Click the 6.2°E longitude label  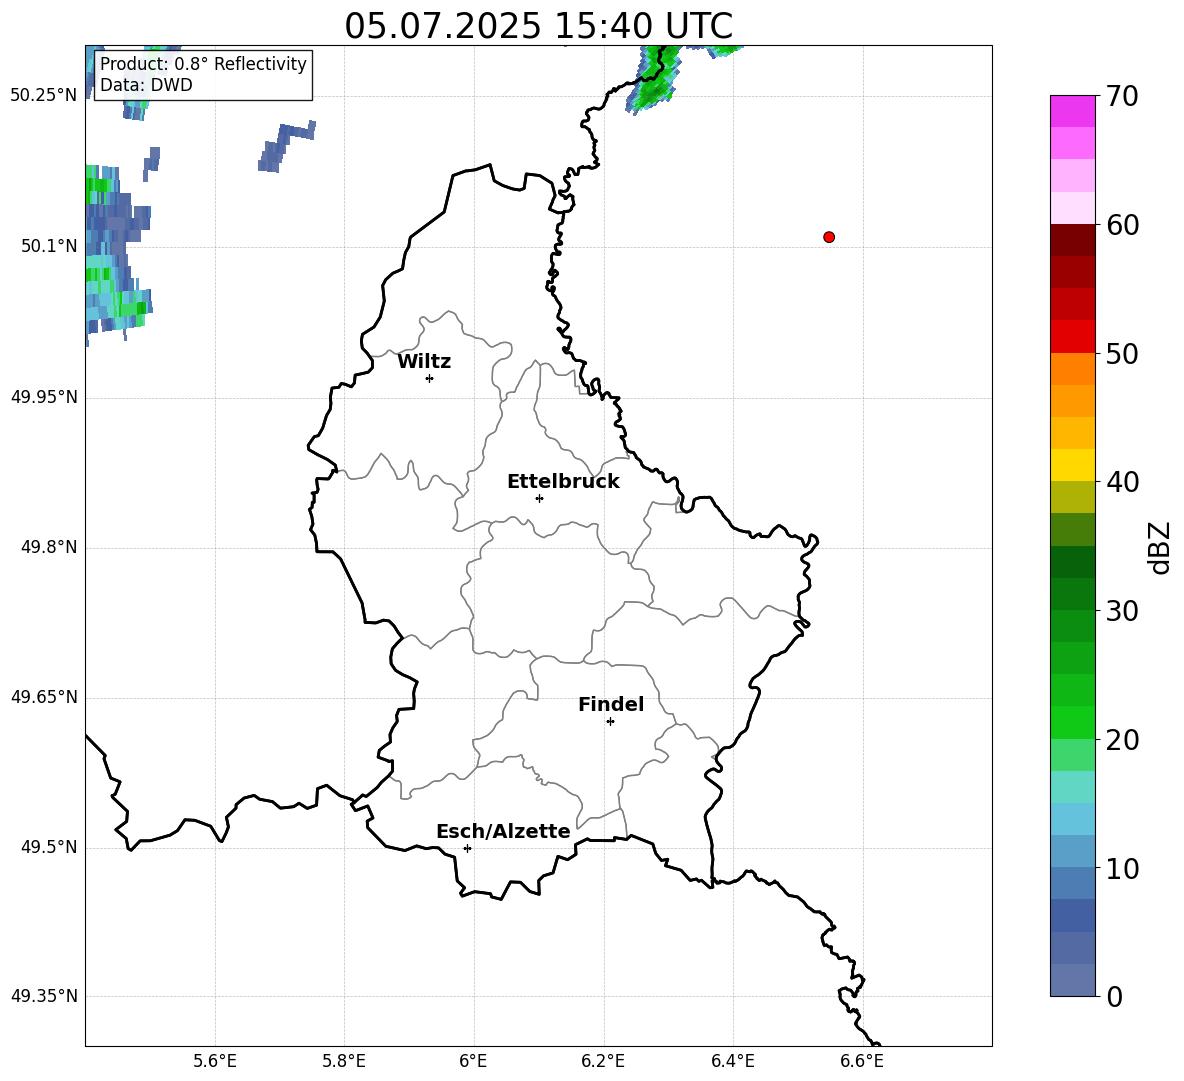pyautogui.click(x=603, y=1061)
